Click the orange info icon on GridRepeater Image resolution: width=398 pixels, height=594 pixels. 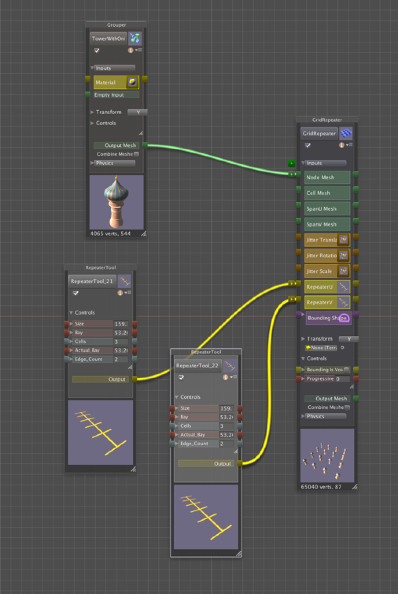point(342,145)
